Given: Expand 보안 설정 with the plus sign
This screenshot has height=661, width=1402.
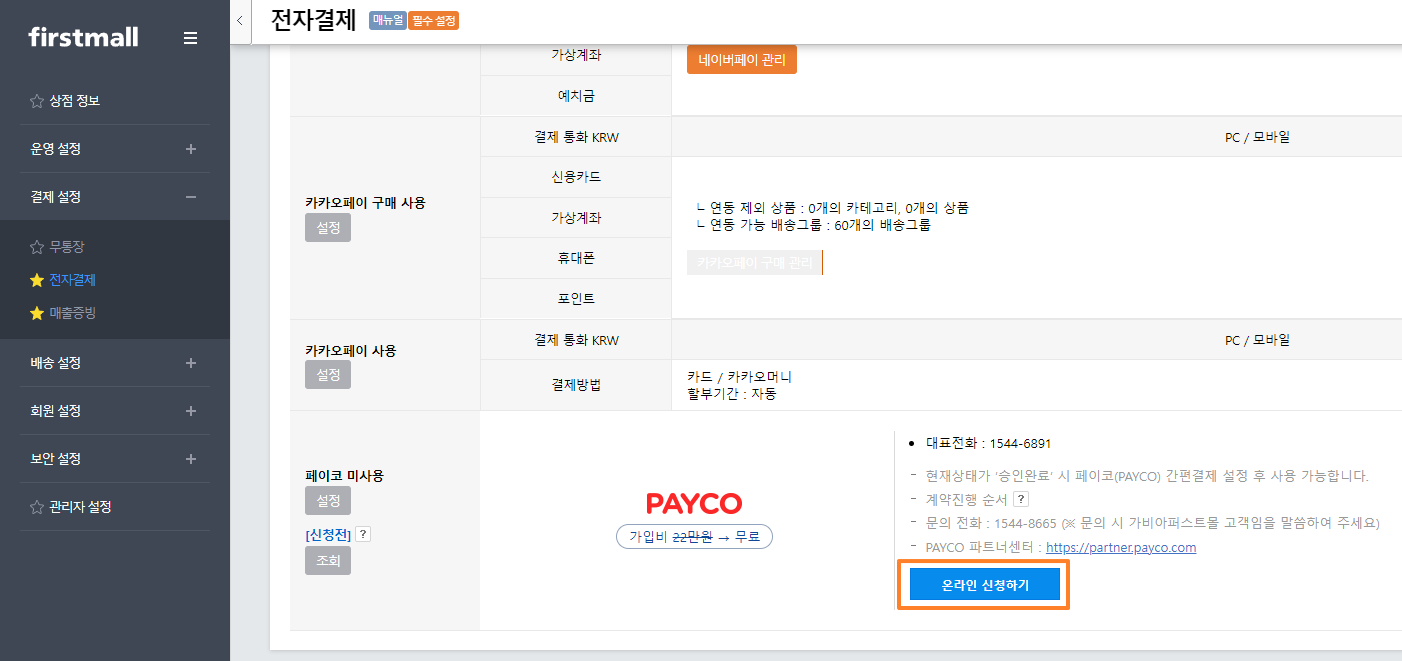Looking at the screenshot, I should [191, 459].
